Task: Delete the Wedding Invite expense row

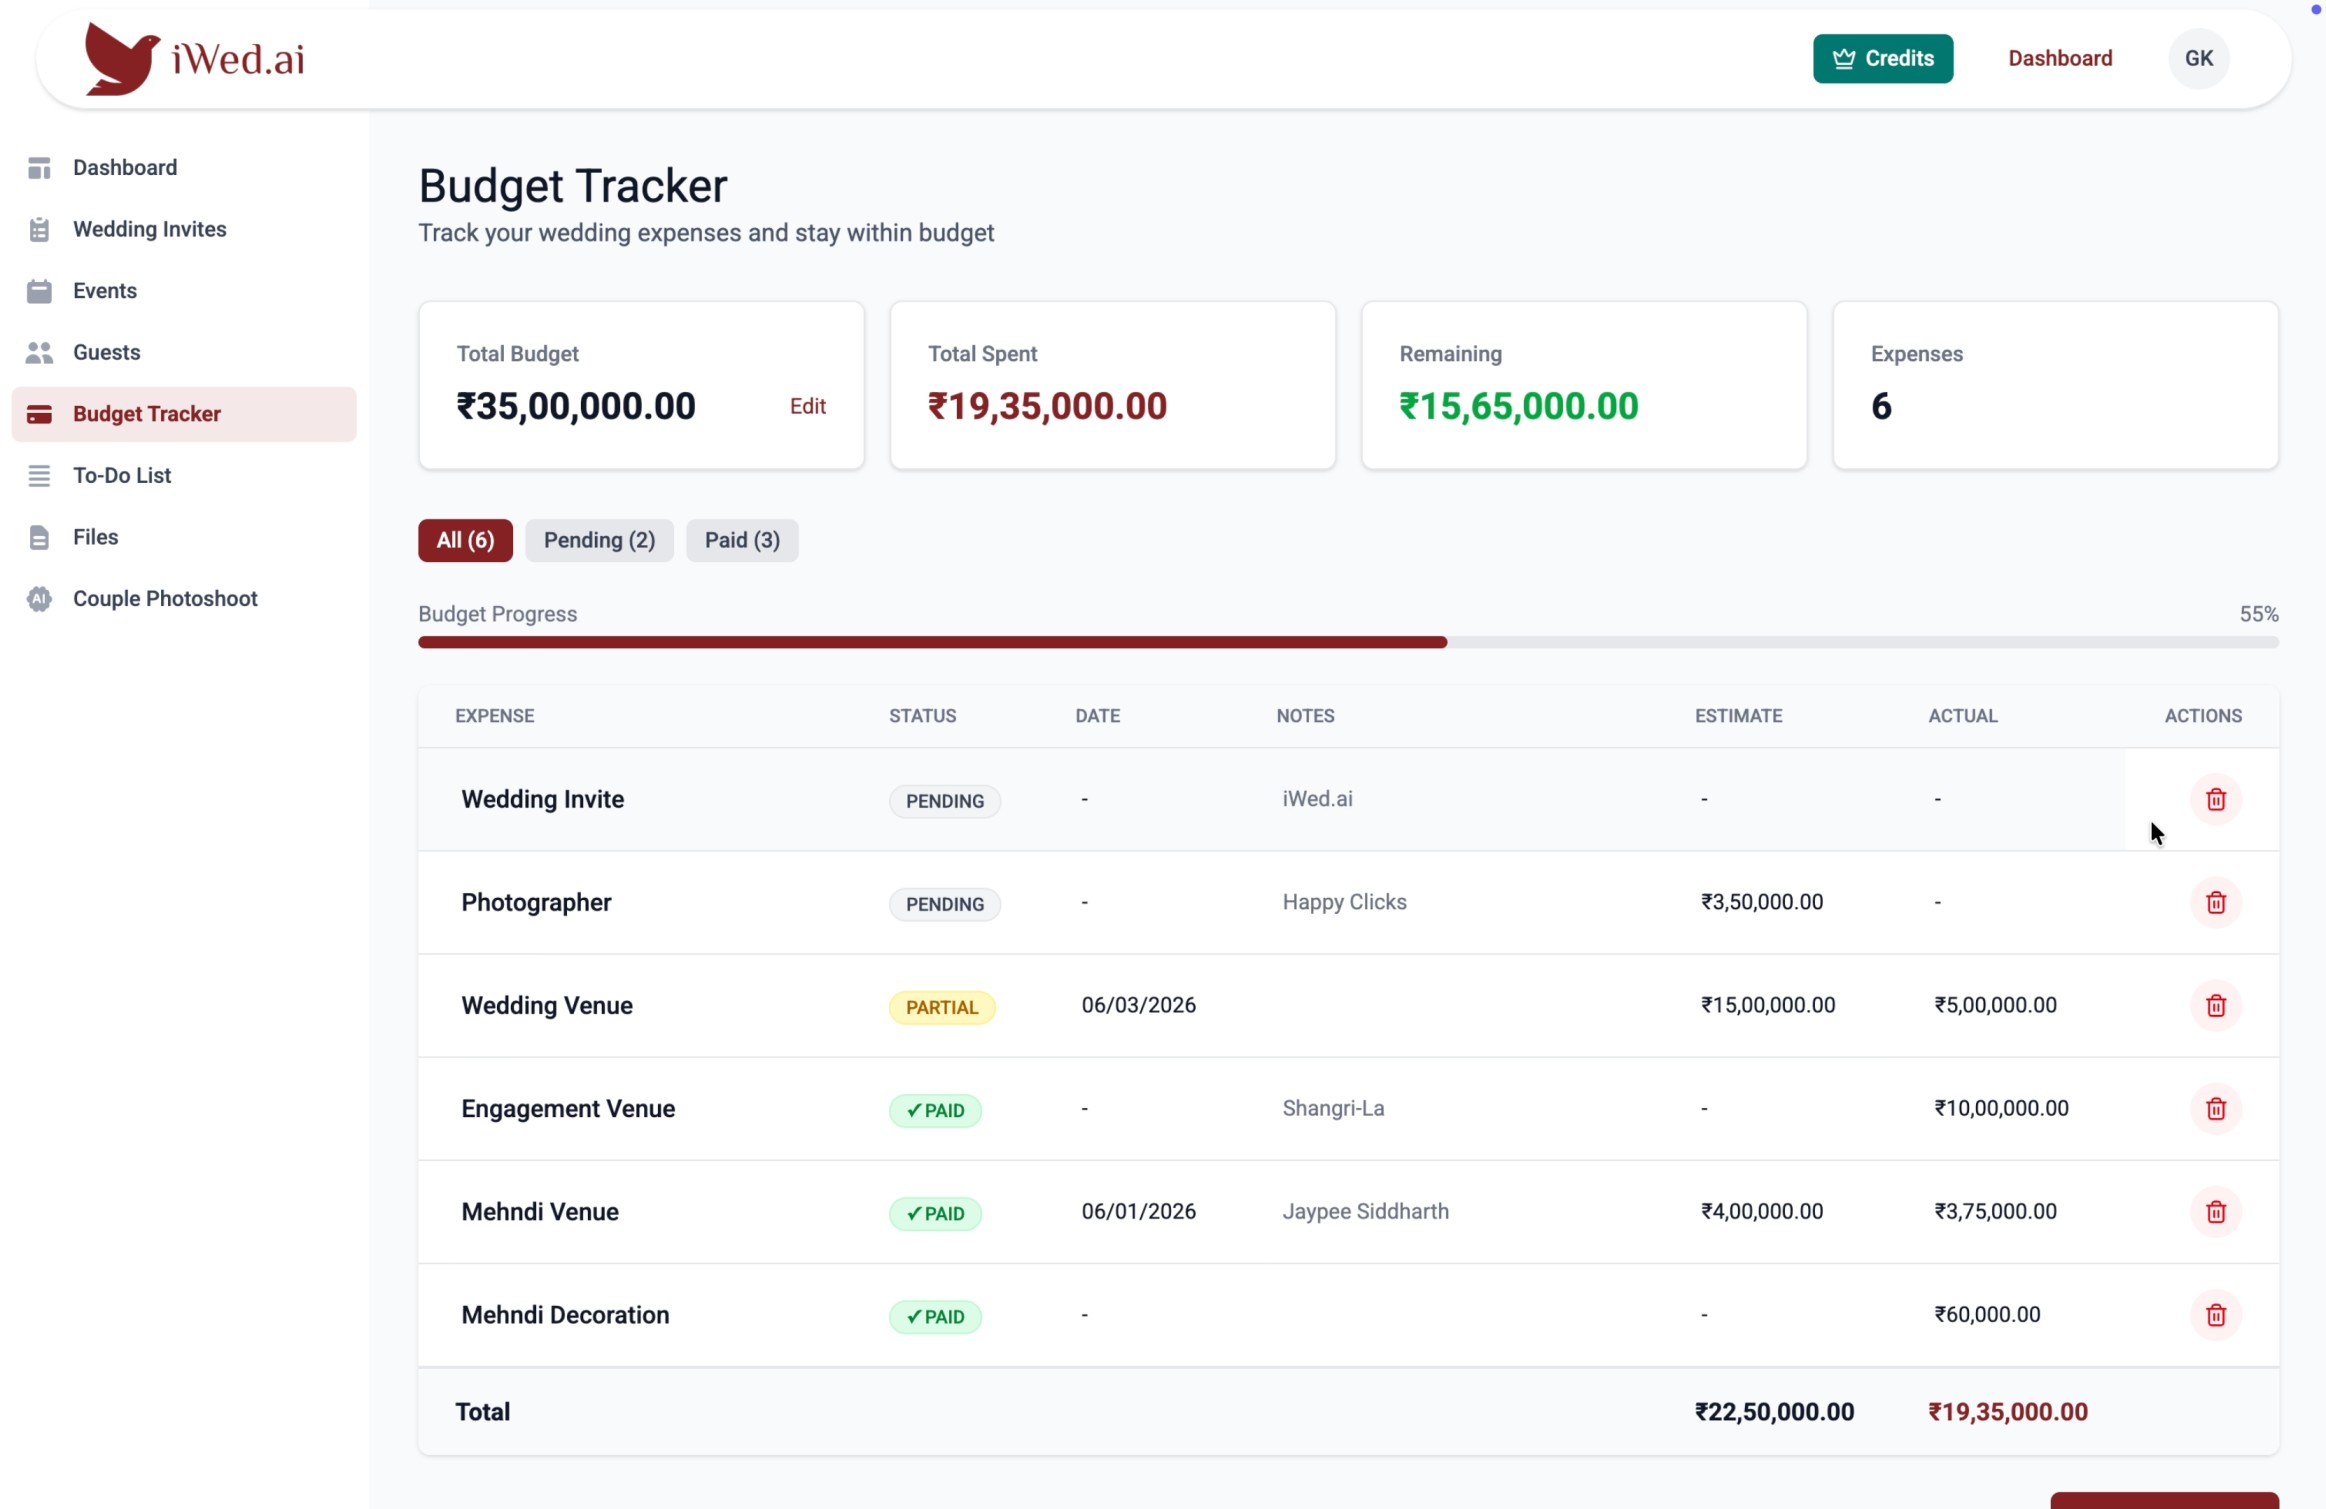Action: click(x=2216, y=799)
